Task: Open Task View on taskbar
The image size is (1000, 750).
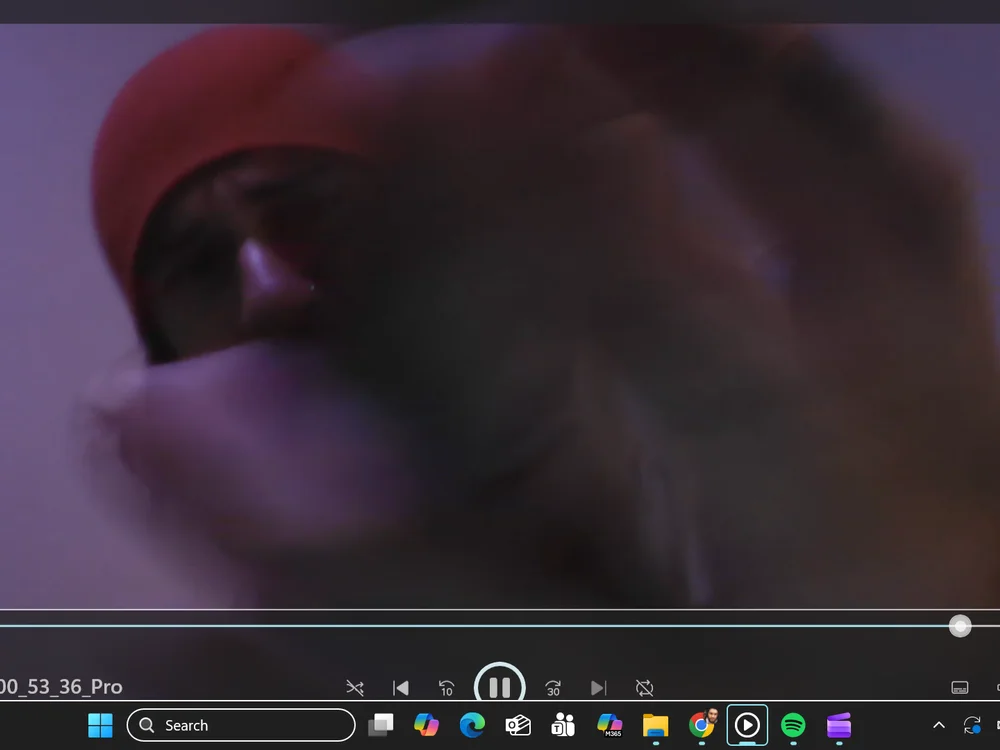Action: coord(381,725)
